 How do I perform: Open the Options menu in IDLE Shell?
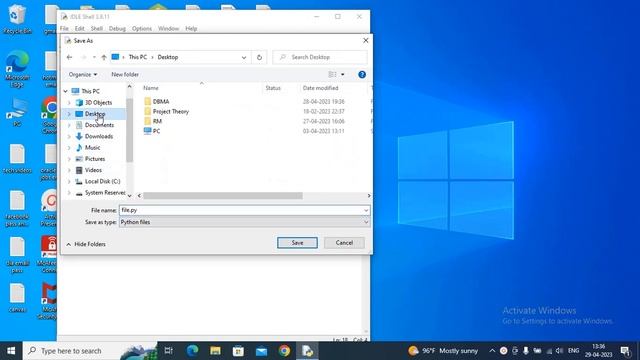[x=142, y=29]
